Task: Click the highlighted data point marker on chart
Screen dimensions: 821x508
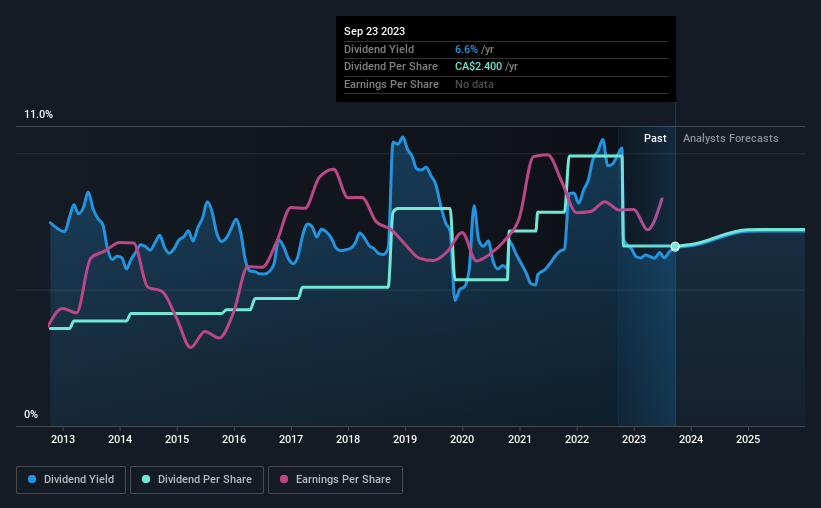Action: coord(675,246)
